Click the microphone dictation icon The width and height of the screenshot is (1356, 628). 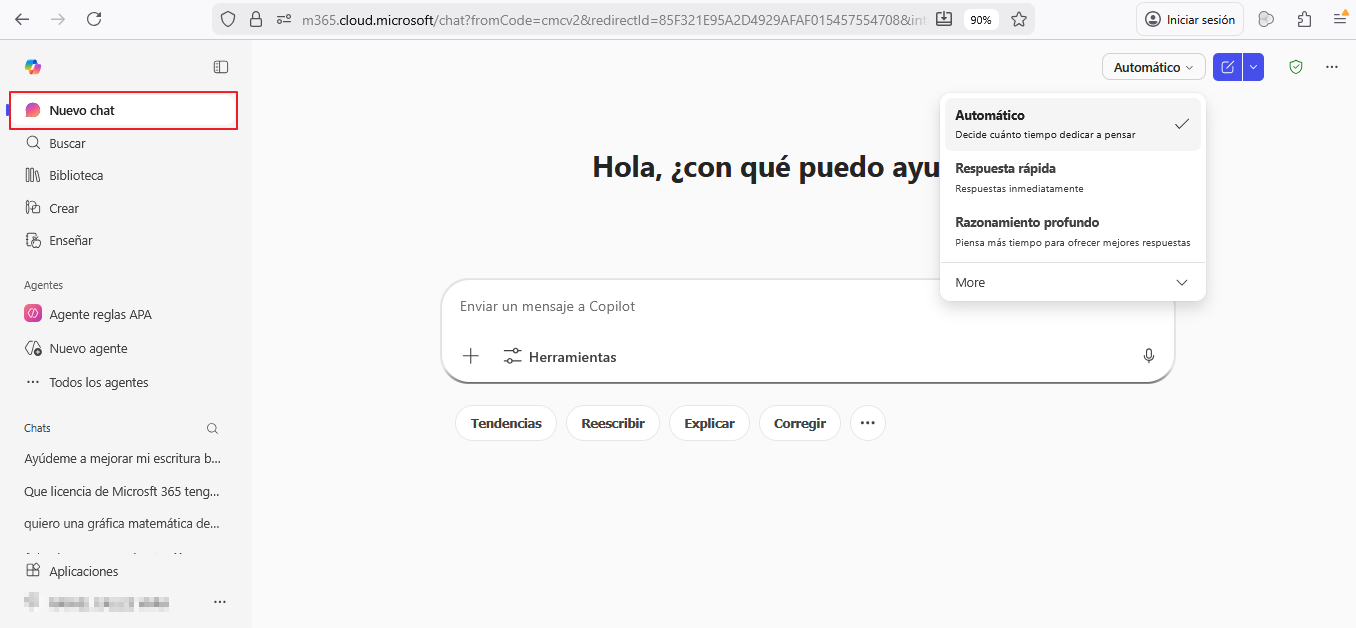1149,356
